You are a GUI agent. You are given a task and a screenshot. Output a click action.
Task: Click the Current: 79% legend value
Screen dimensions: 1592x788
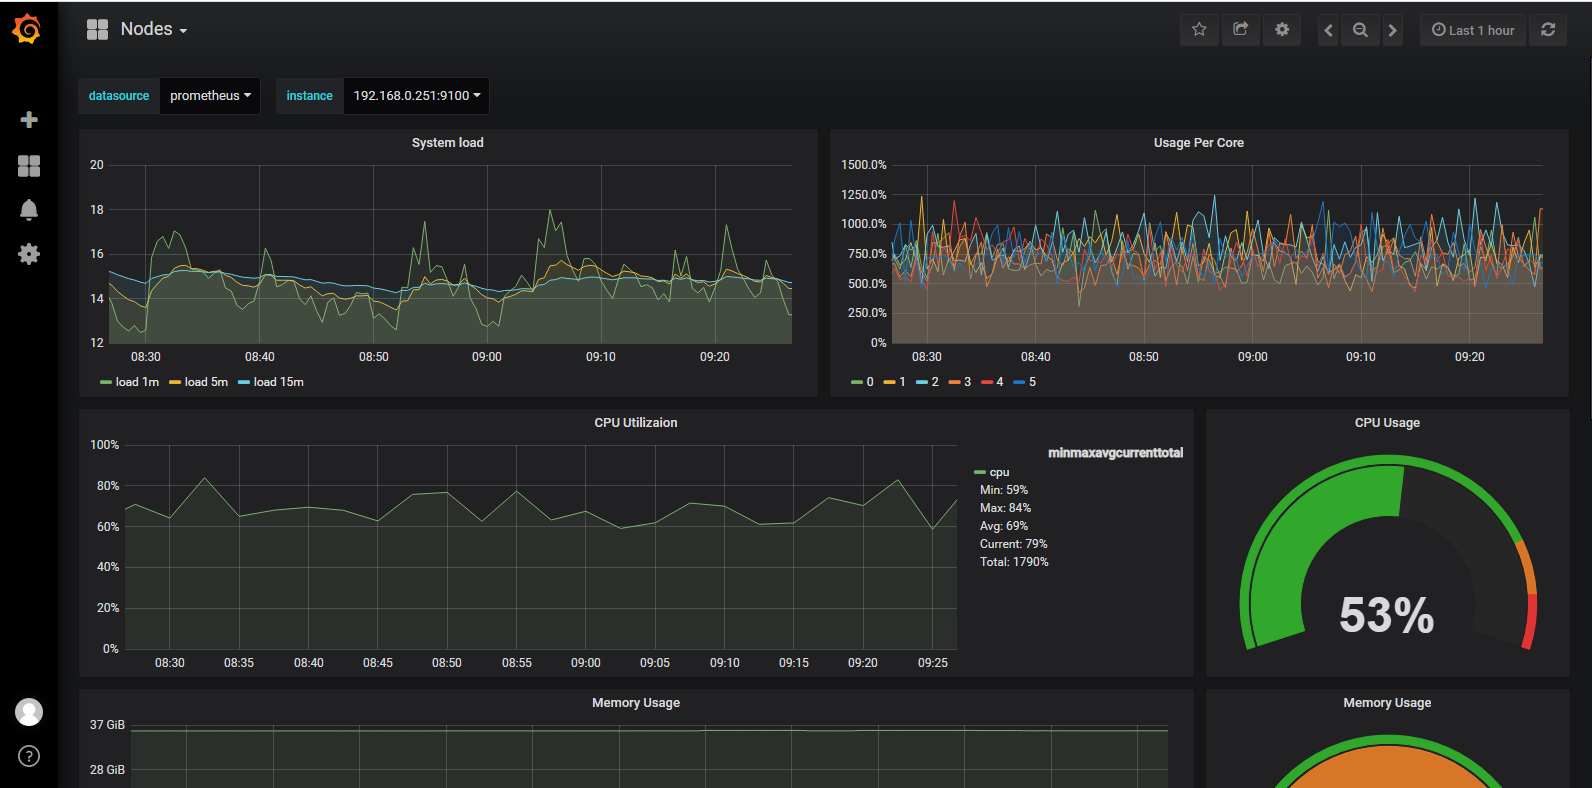point(1014,544)
